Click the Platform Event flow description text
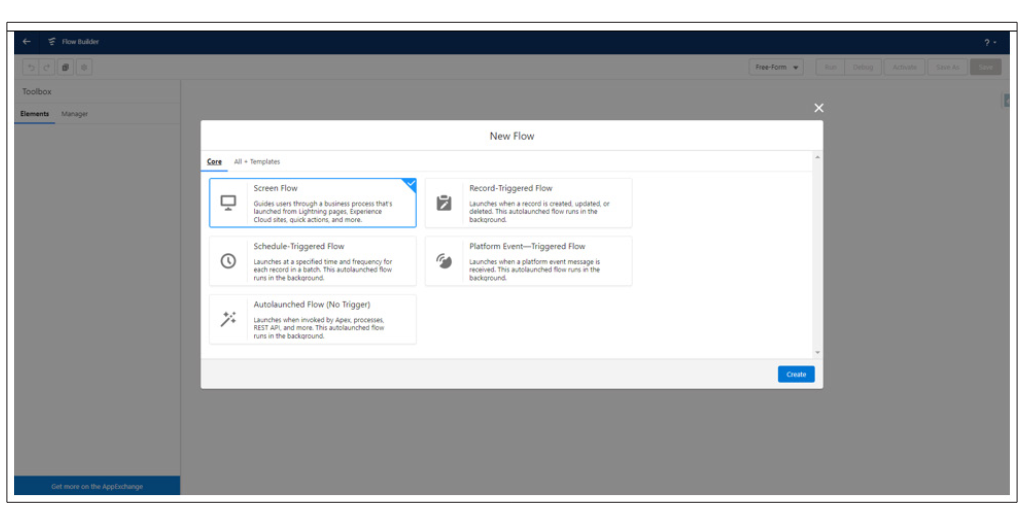This screenshot has height=512, width=1027. [x=535, y=270]
